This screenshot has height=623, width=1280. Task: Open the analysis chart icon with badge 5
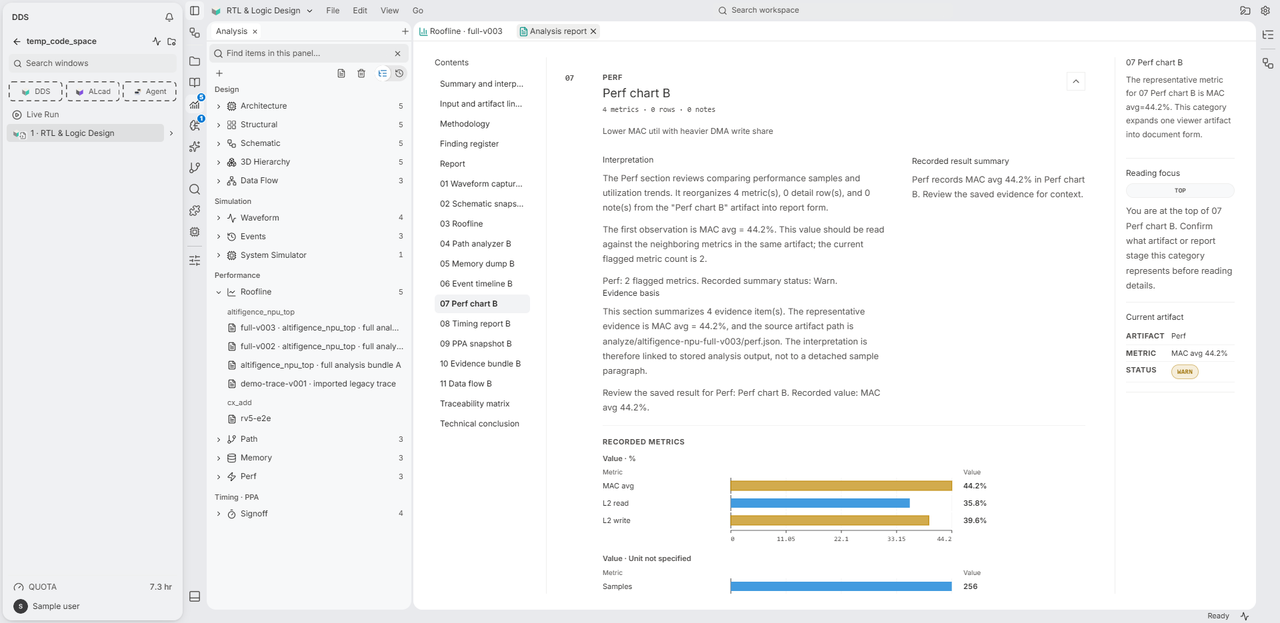coord(194,104)
